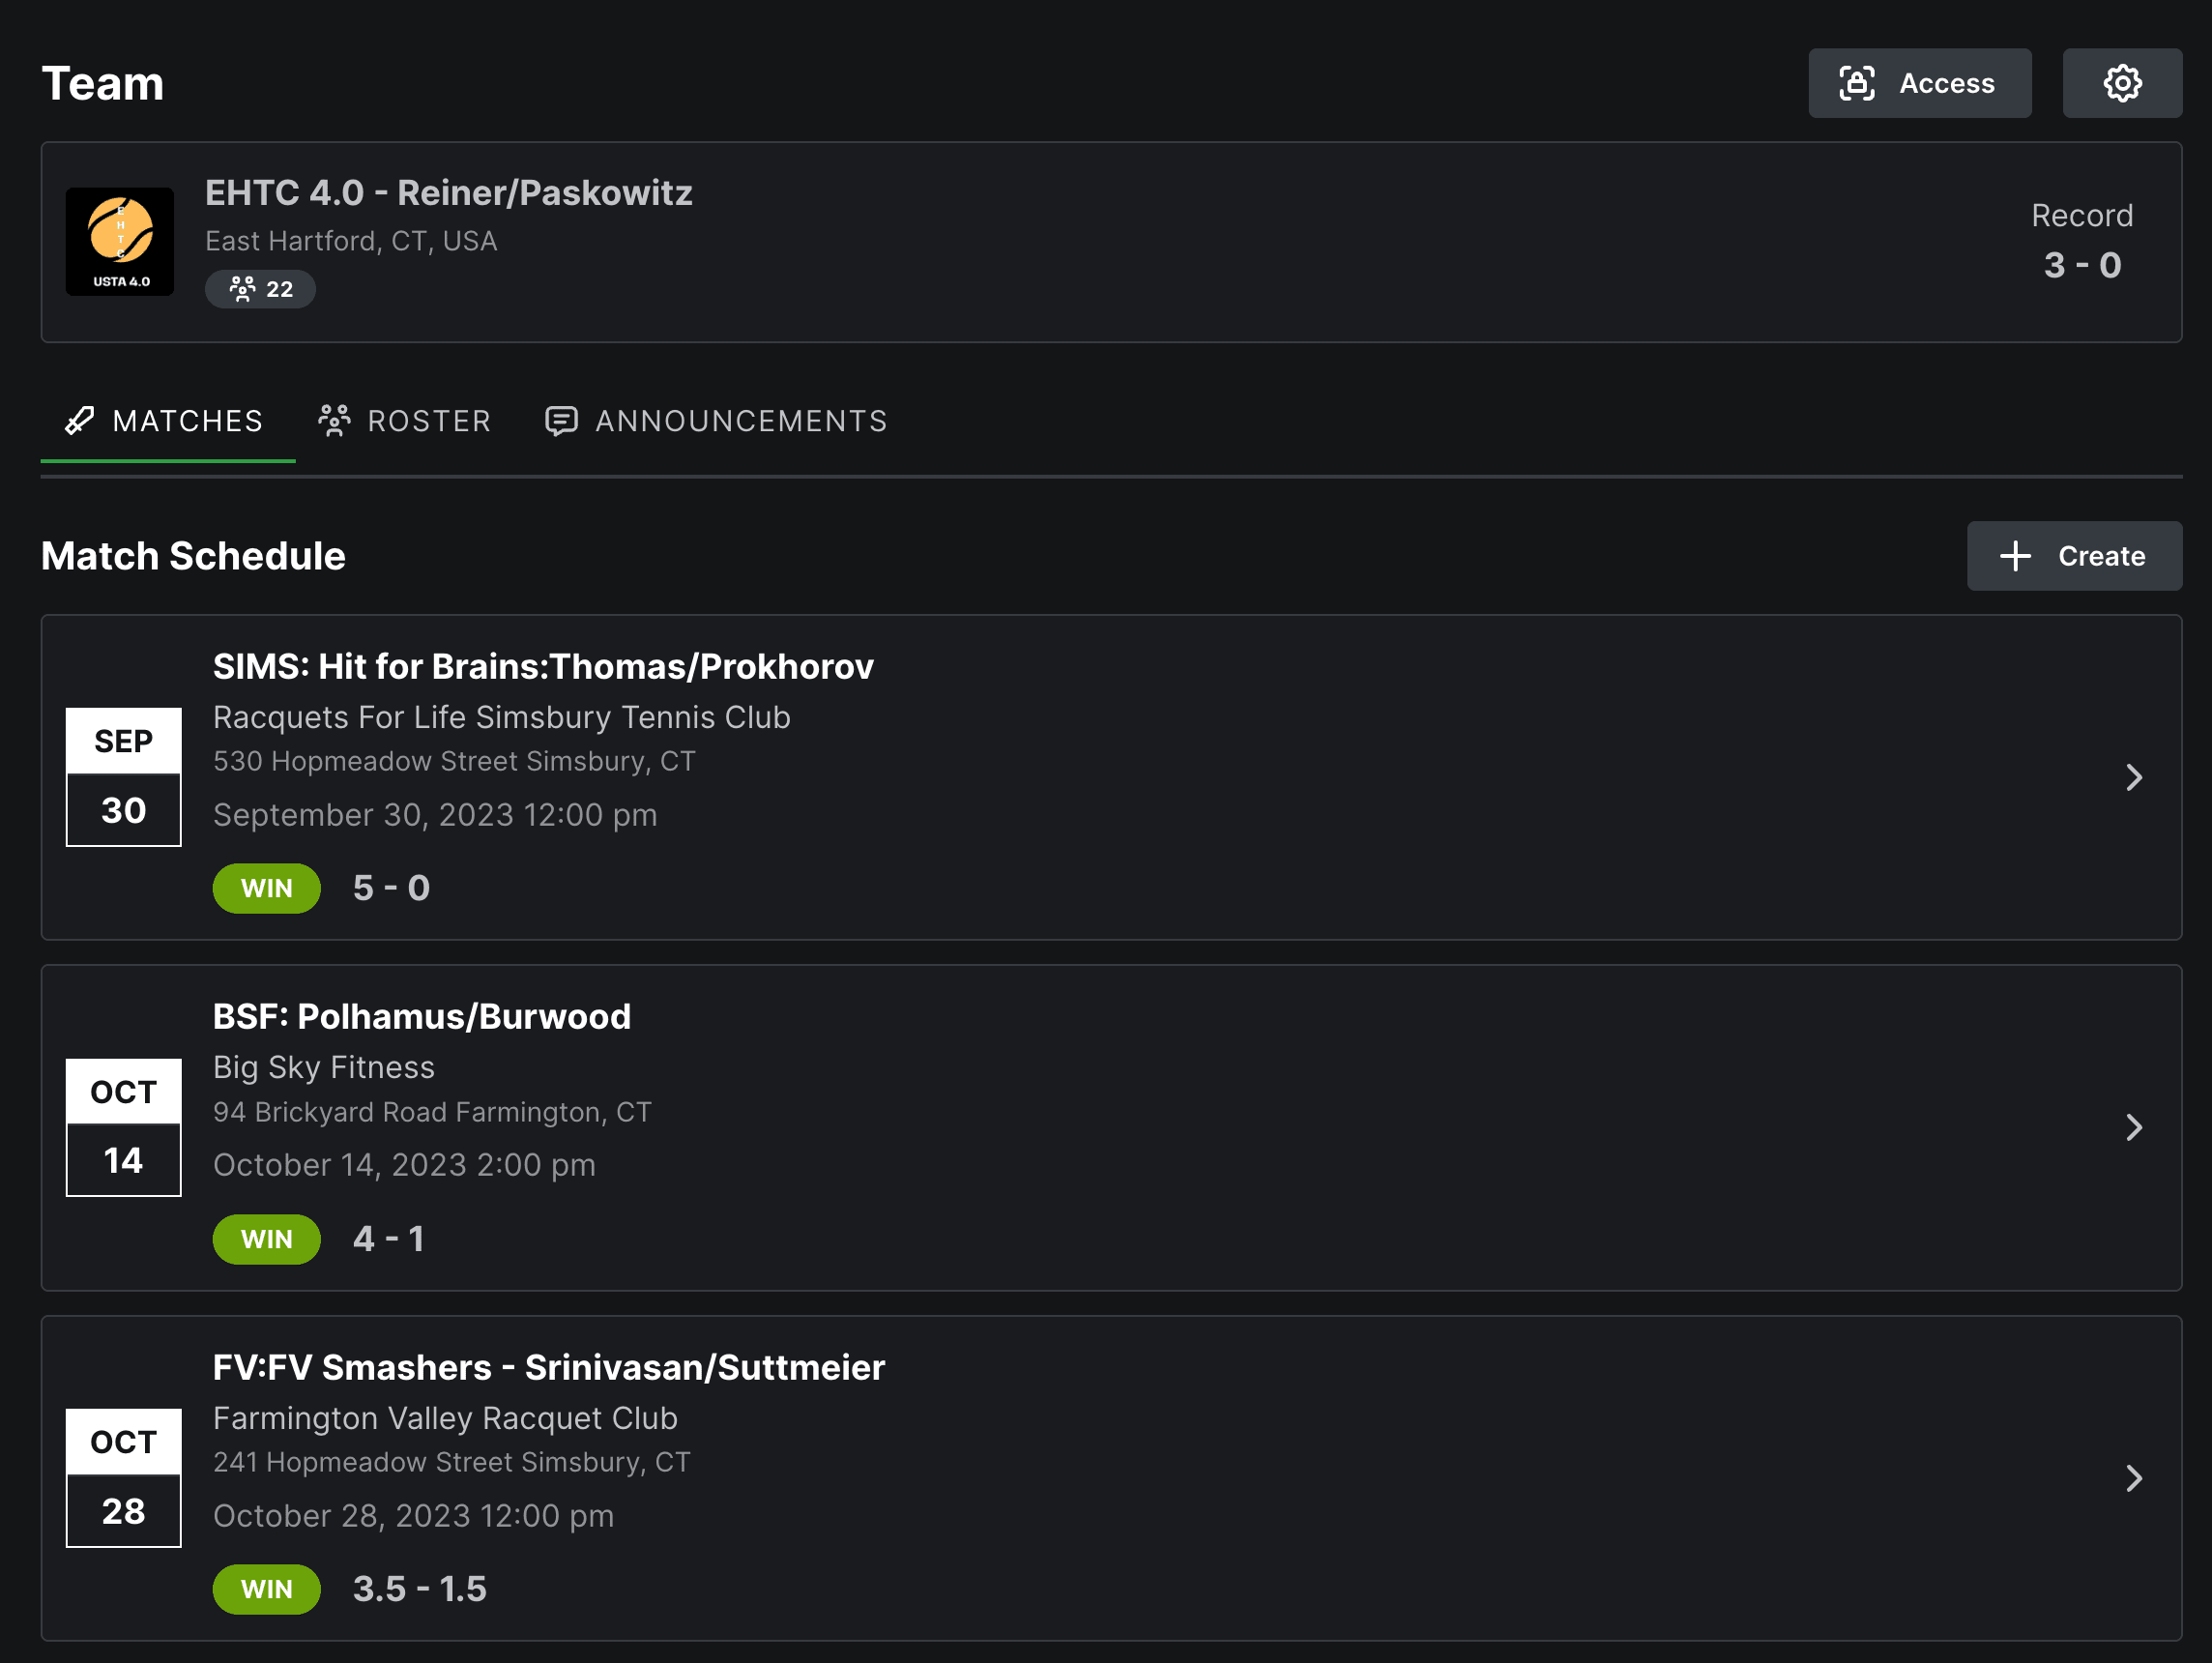Expand the BSF Polhamus/Burwood match chevron
This screenshot has height=1663, width=2212.
click(2136, 1128)
